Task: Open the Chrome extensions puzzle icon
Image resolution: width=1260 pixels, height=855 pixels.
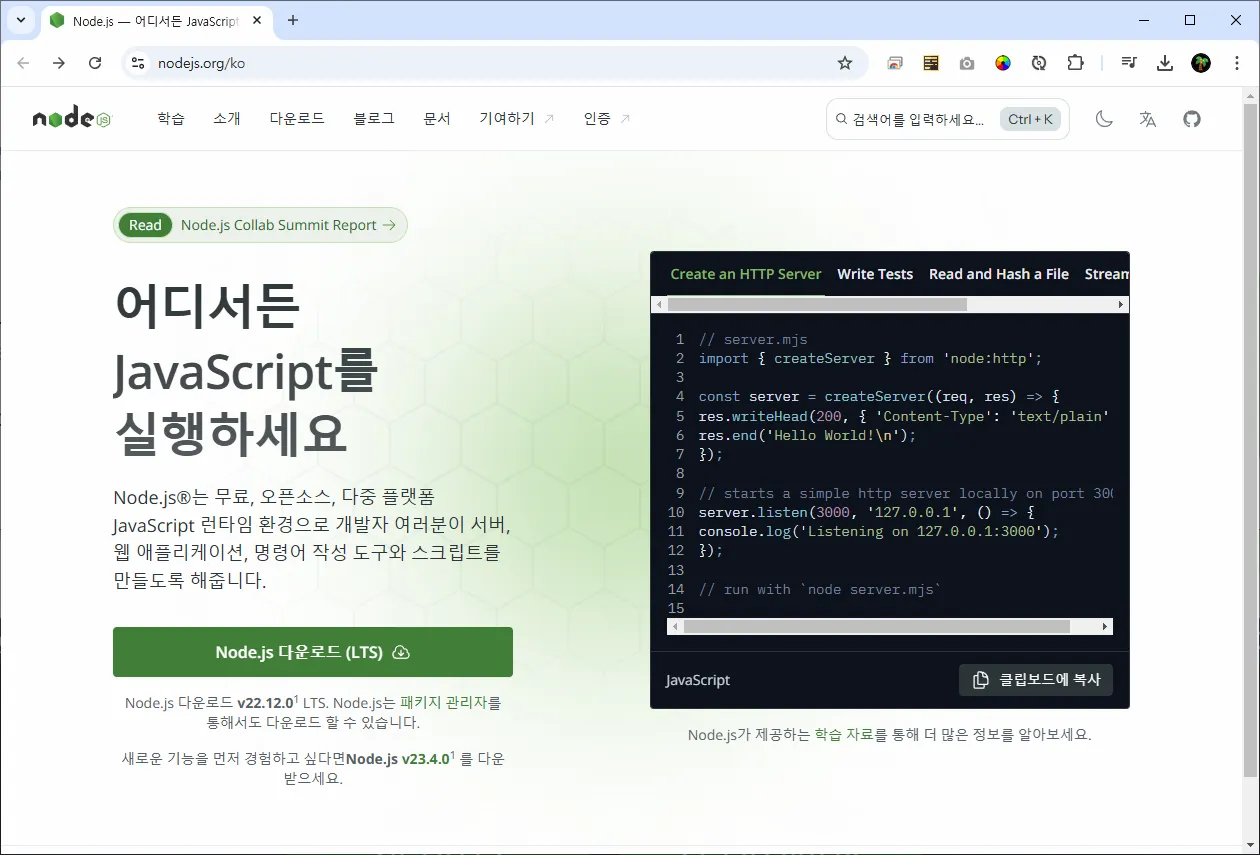Action: 1075,63
